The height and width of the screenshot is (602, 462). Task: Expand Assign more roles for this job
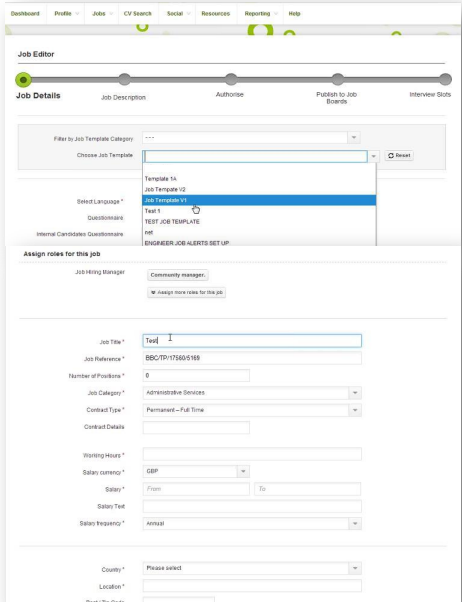tap(186, 292)
